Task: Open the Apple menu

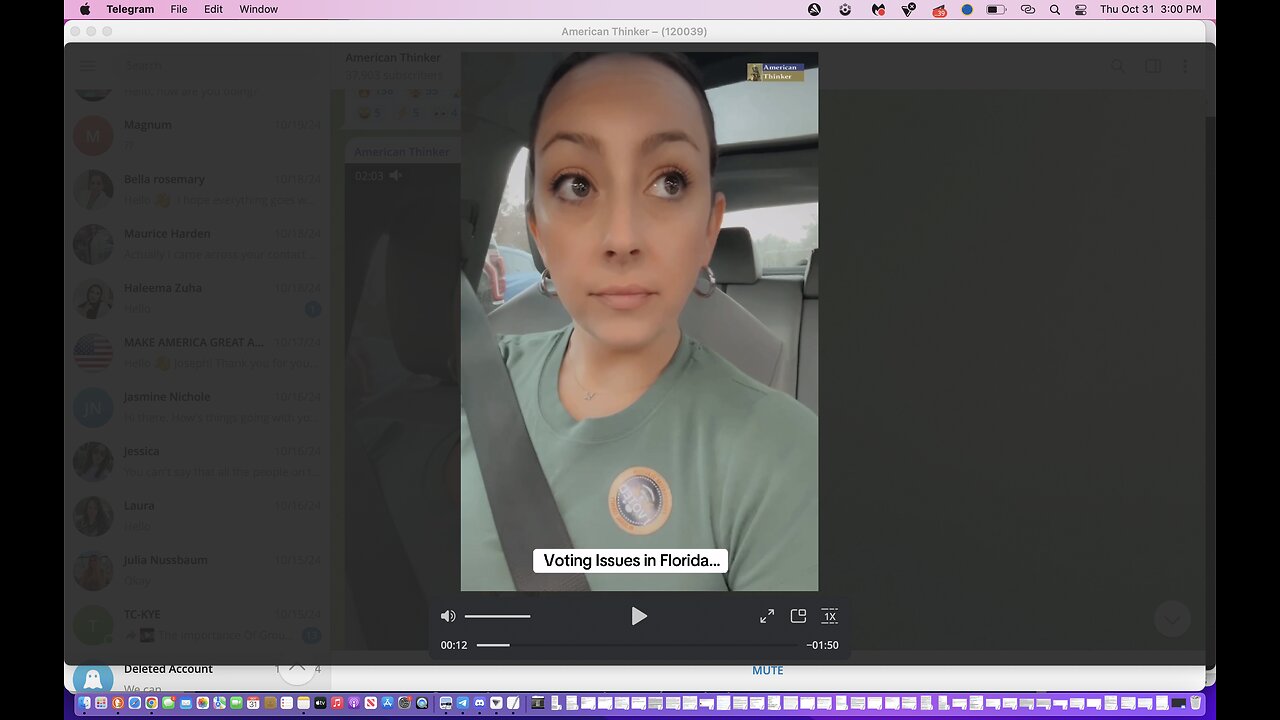Action: point(85,9)
